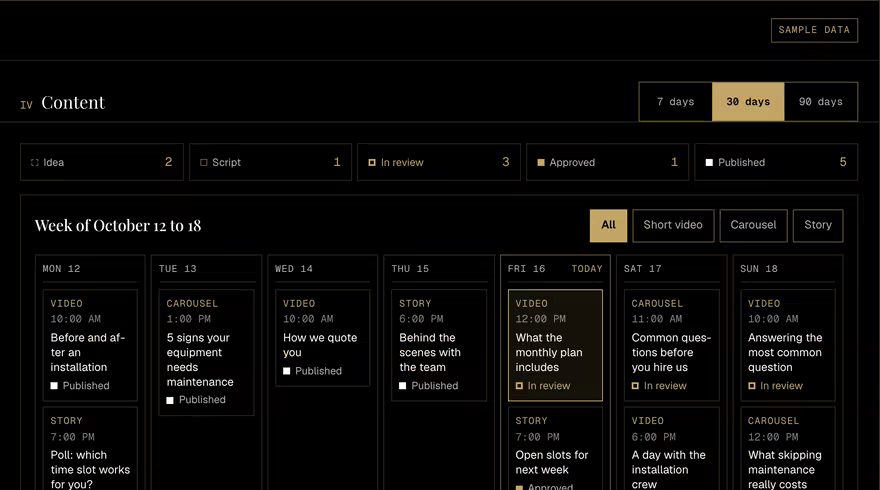The width and height of the screenshot is (880, 490).
Task: Click the Published white square icon in tile
Action: [709, 162]
